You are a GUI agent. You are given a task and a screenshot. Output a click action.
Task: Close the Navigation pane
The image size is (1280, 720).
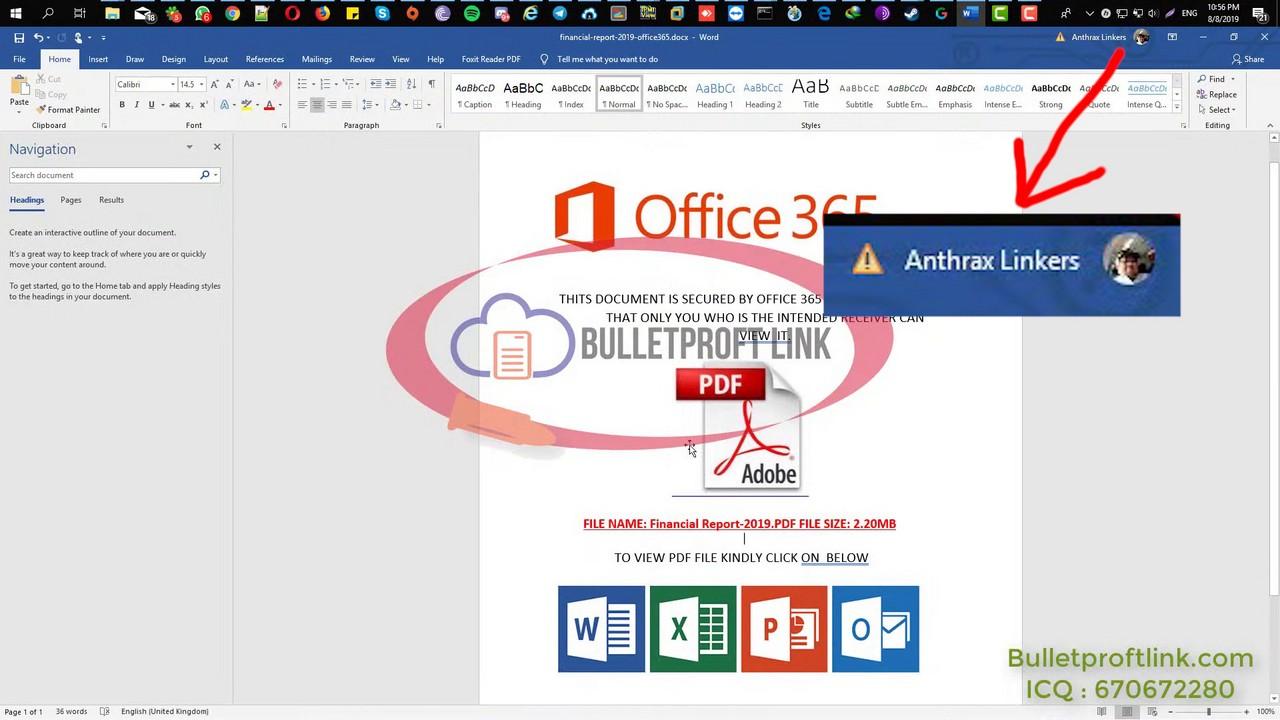[x=217, y=147]
